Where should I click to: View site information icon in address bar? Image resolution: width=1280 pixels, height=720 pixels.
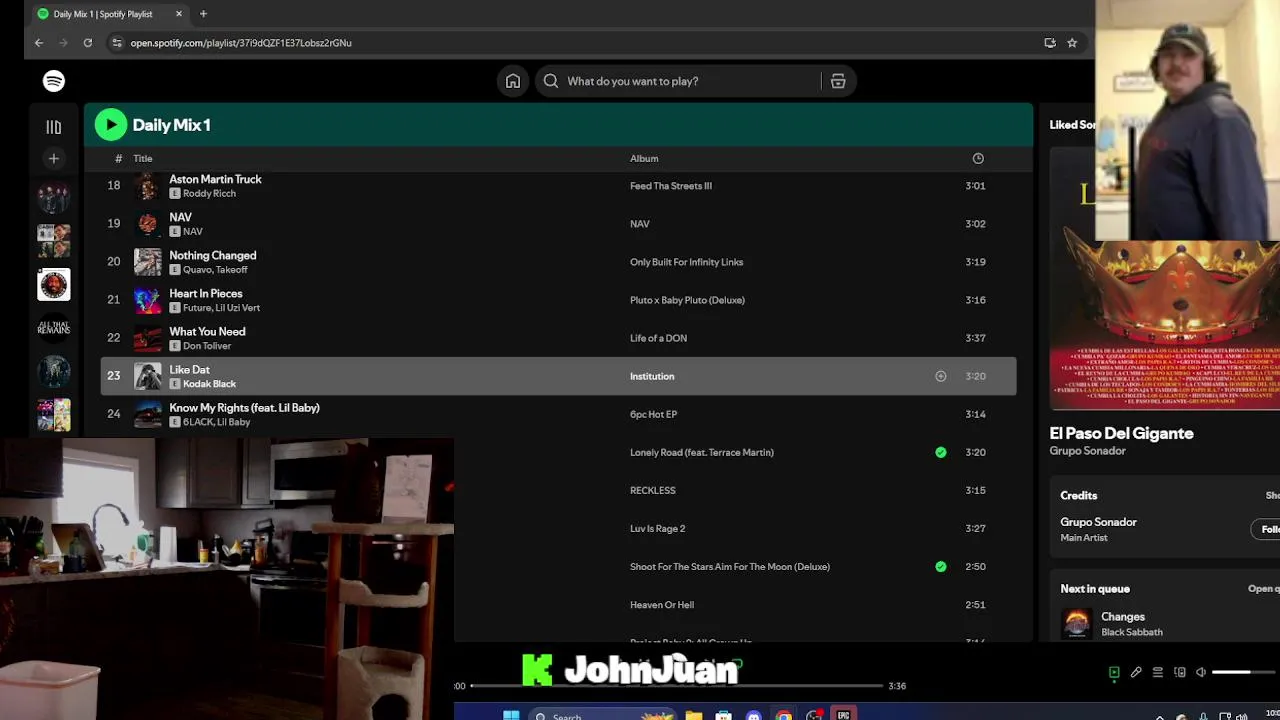click(x=117, y=43)
